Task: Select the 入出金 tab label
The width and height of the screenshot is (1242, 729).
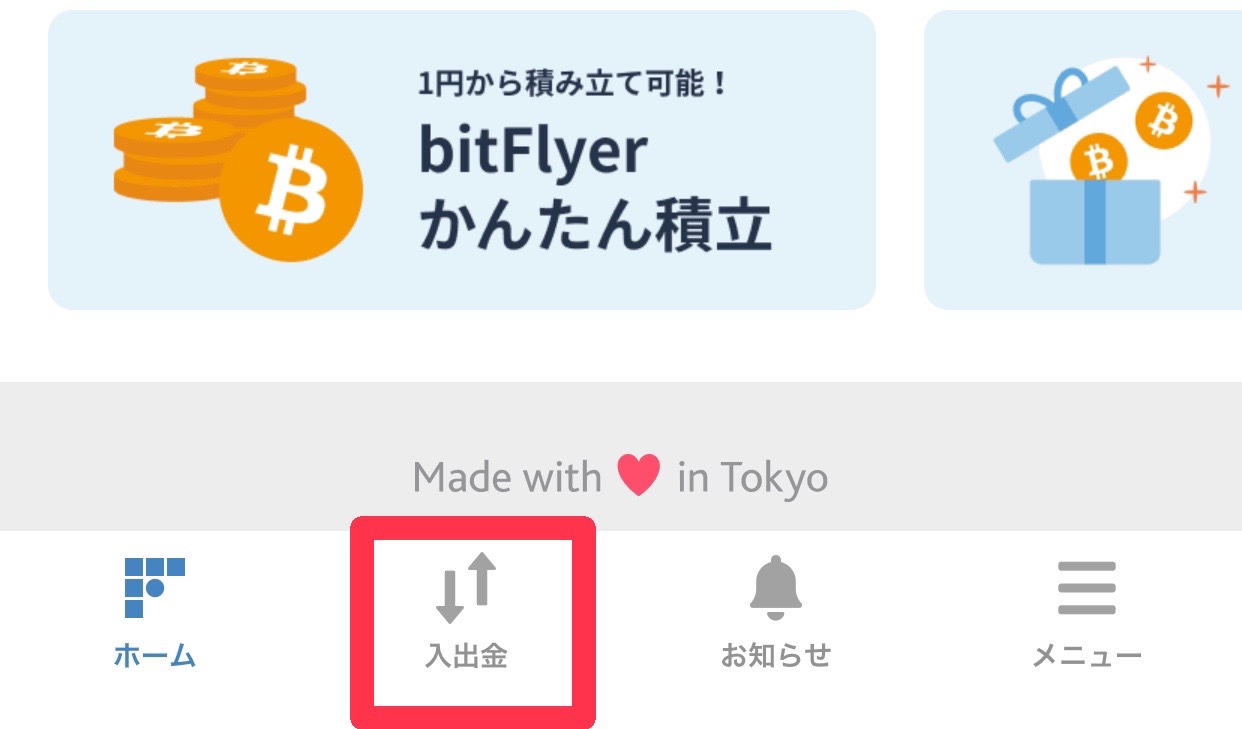Action: (466, 656)
